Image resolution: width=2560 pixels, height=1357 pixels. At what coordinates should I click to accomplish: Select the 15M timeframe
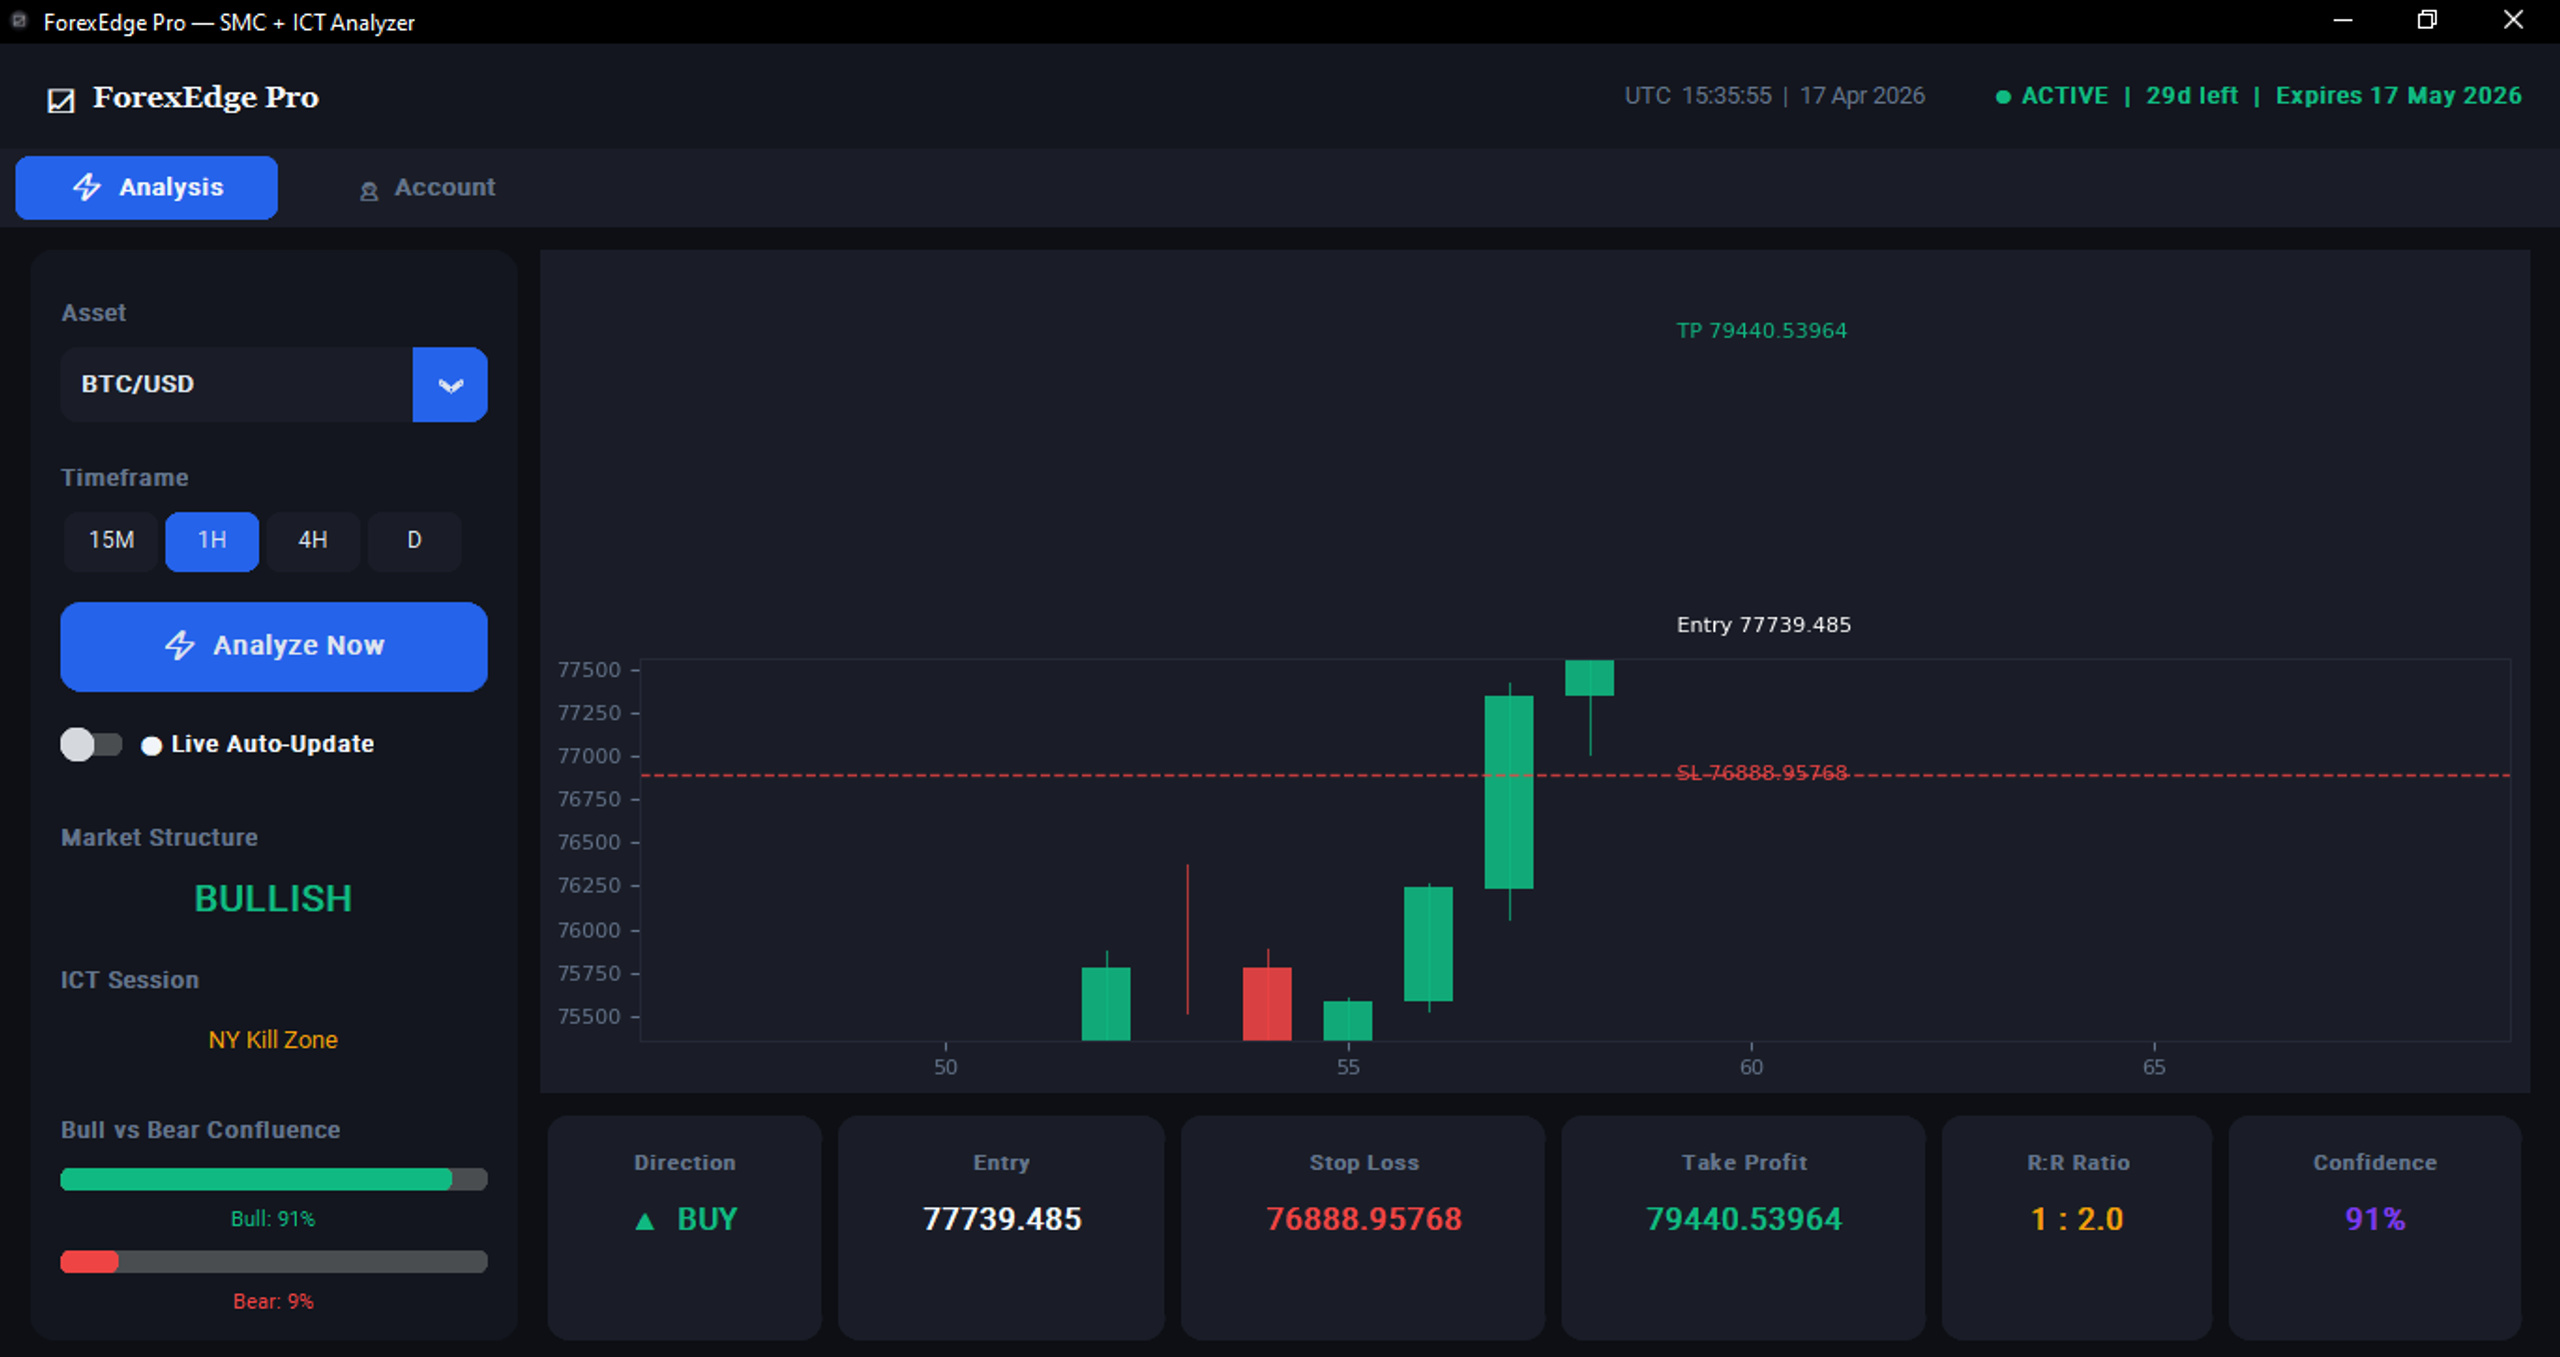(111, 541)
